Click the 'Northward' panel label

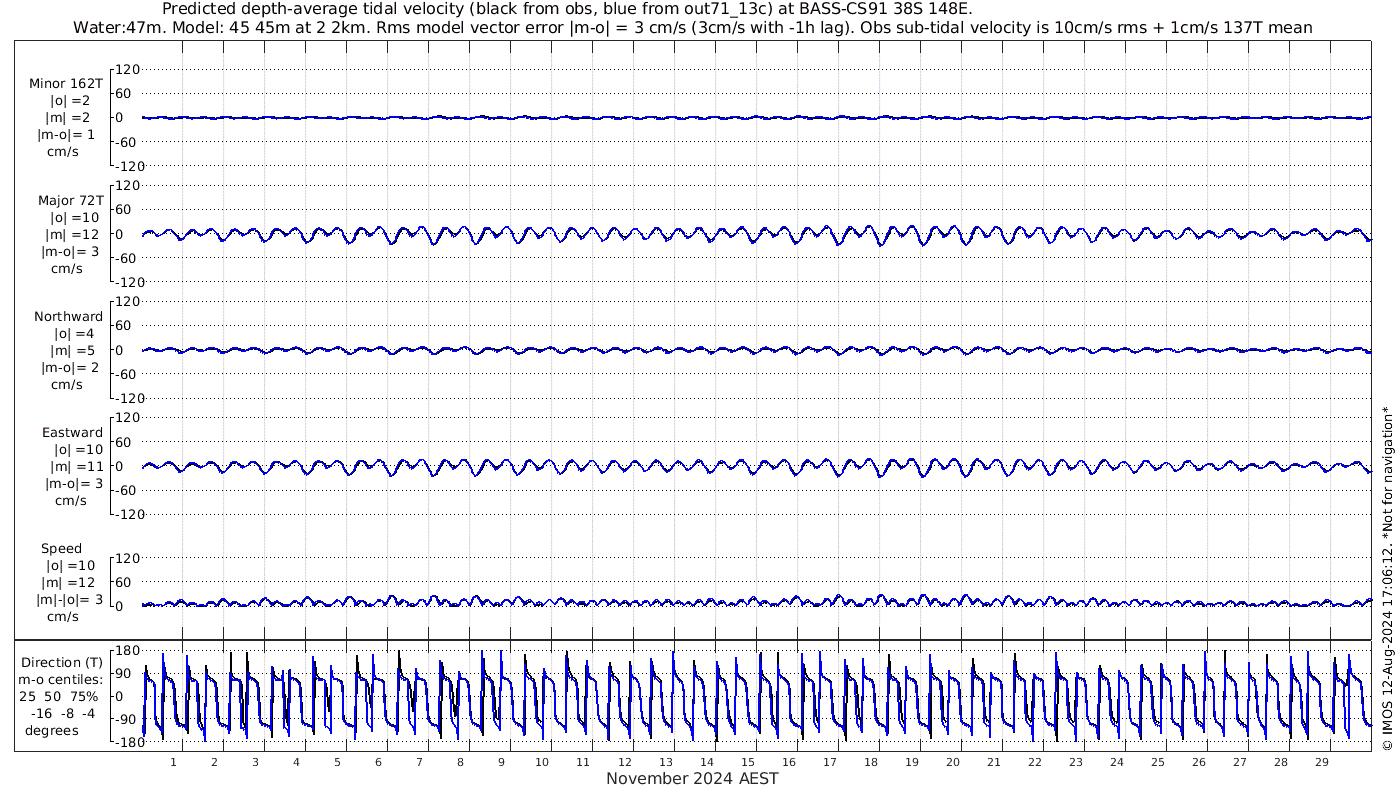pos(68,316)
